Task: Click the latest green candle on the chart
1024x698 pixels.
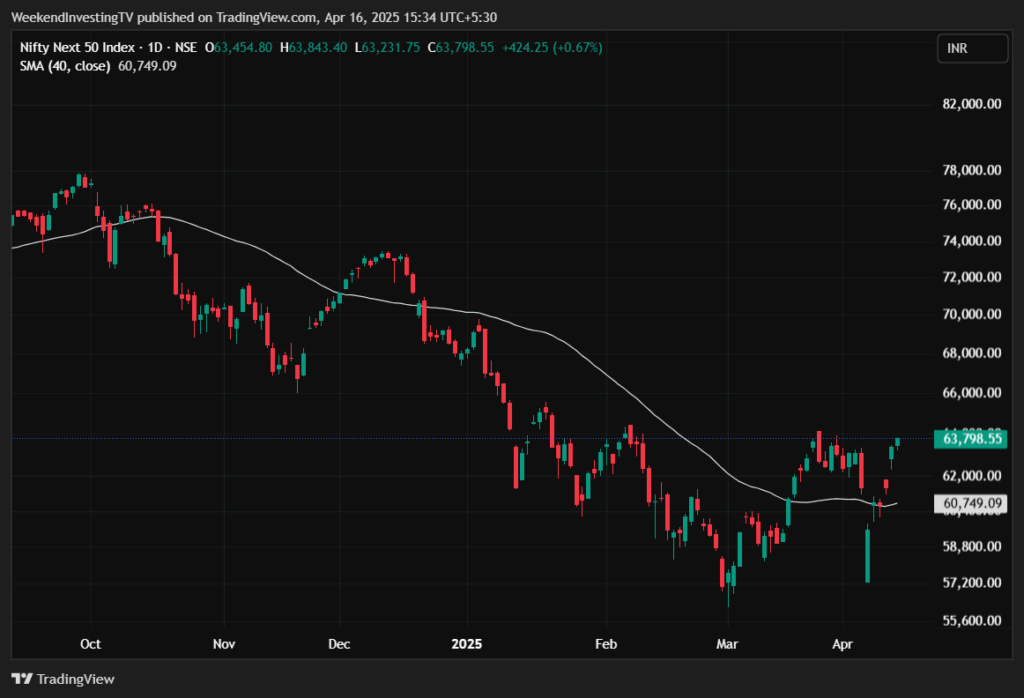Action: tap(898, 442)
